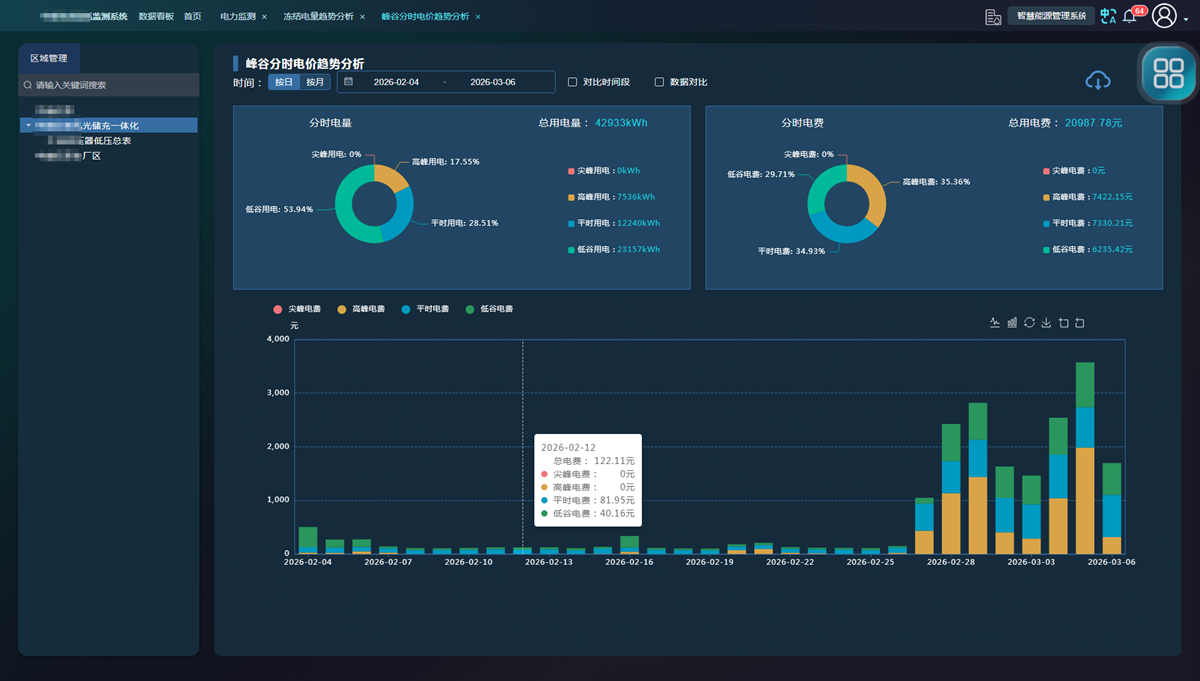The image size is (1200, 681).
Task: Switch to the 冻结电量趋势分析 tab
Action: click(318, 17)
